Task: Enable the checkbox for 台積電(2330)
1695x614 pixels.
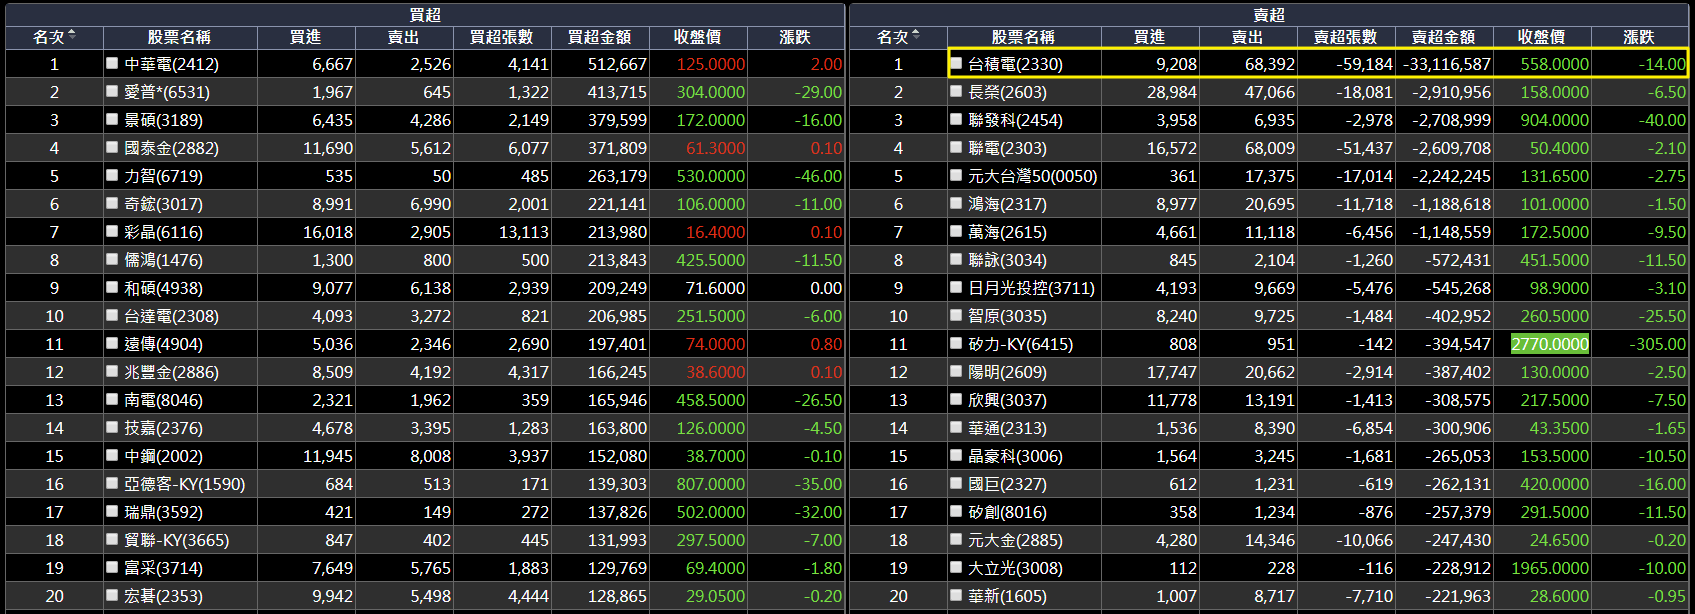Action: 956,63
